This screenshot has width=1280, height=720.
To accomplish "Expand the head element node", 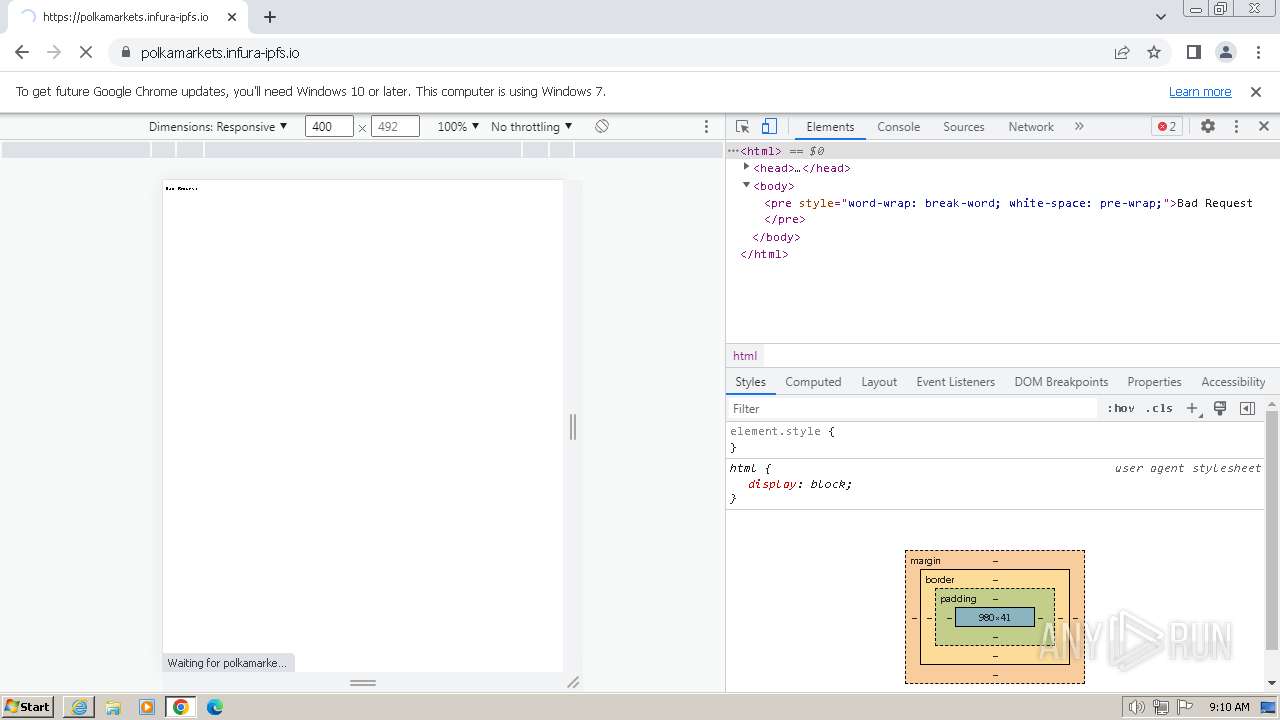I will pos(746,167).
